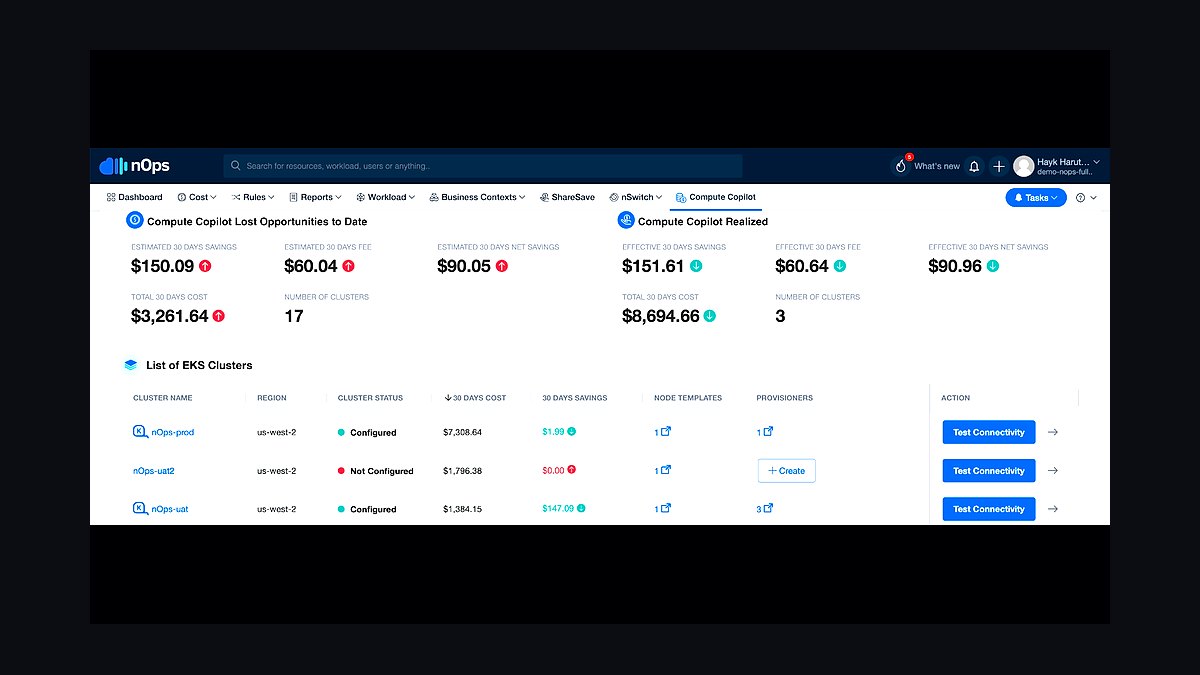Click teal down arrow beside $151.61
The height and width of the screenshot is (675, 1200).
tap(696, 266)
